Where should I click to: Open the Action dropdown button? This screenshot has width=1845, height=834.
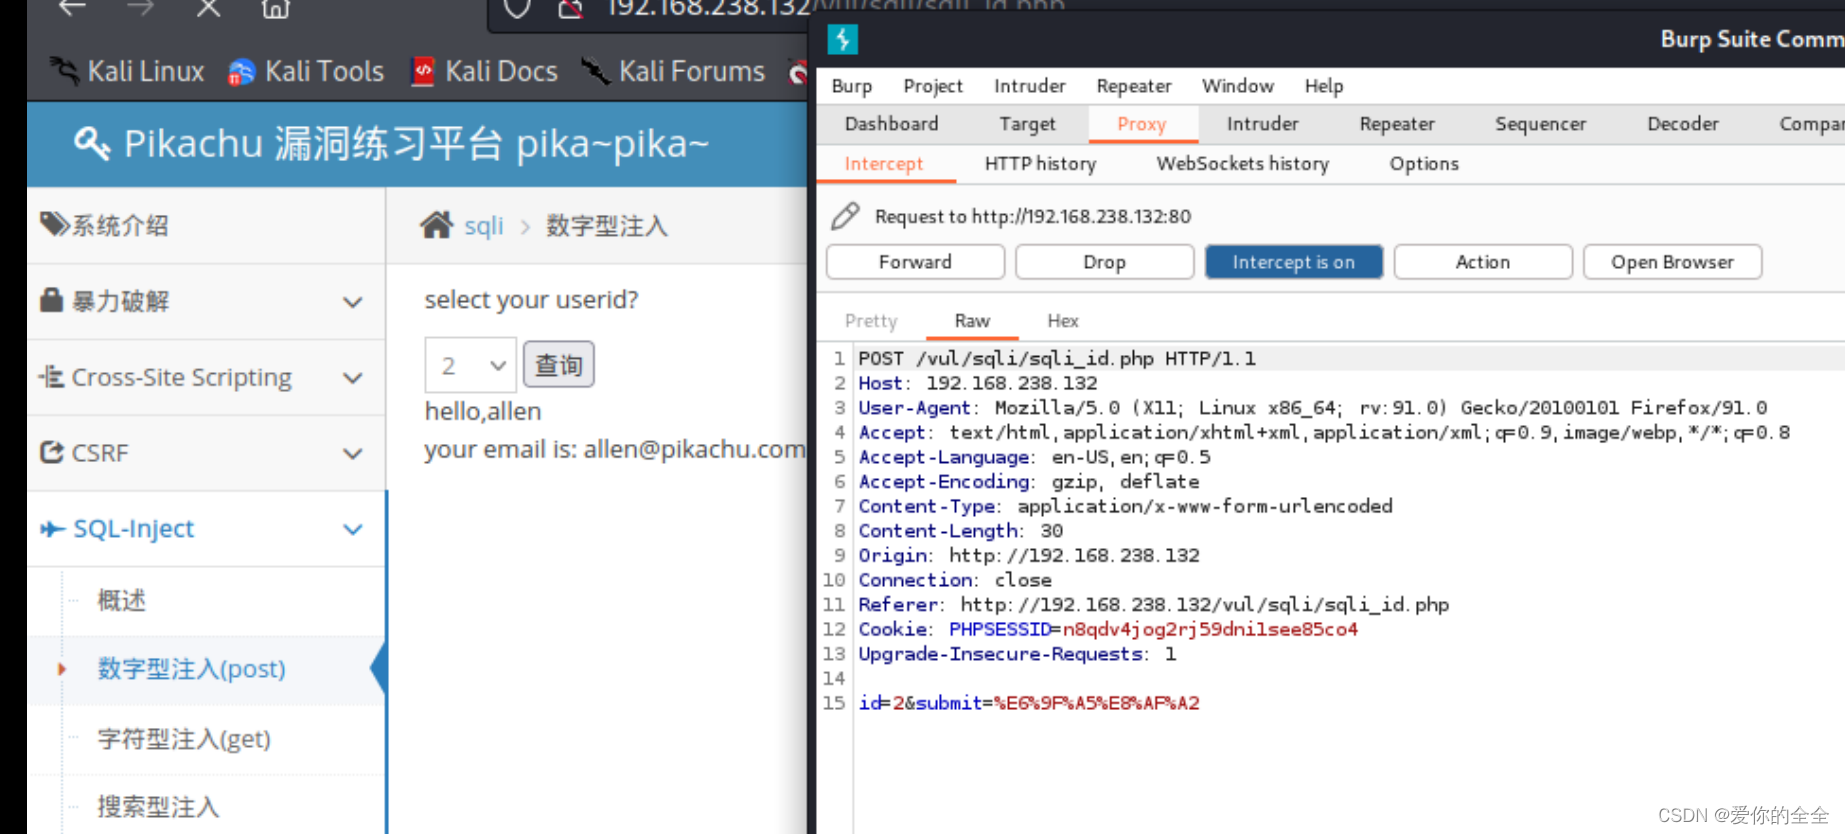click(1482, 262)
